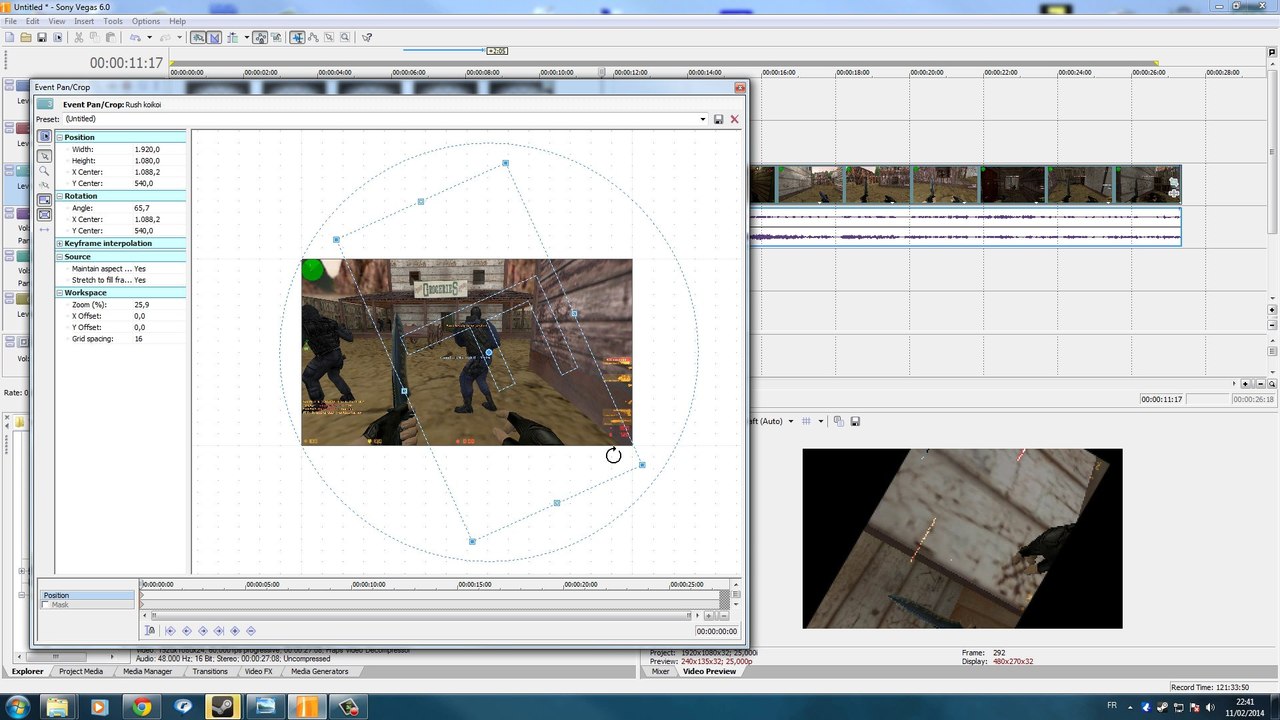Save snapshot of the video preview to file
The width and height of the screenshot is (1280, 720).
click(x=855, y=421)
